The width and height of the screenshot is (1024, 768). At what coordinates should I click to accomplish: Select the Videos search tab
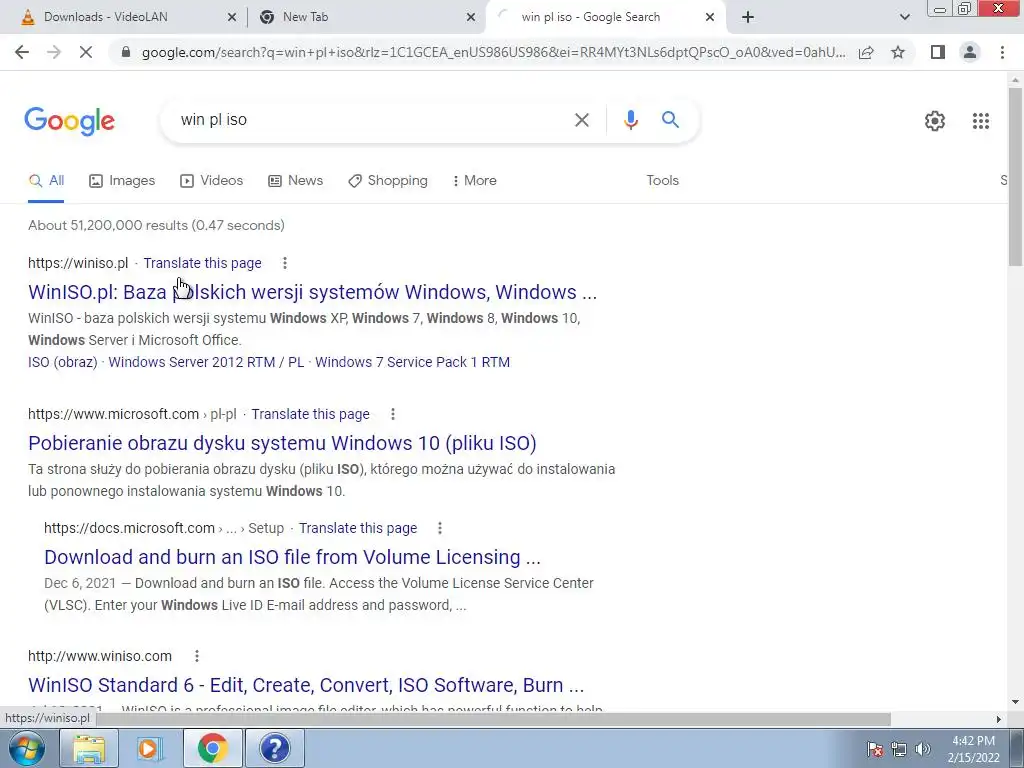[x=212, y=181]
